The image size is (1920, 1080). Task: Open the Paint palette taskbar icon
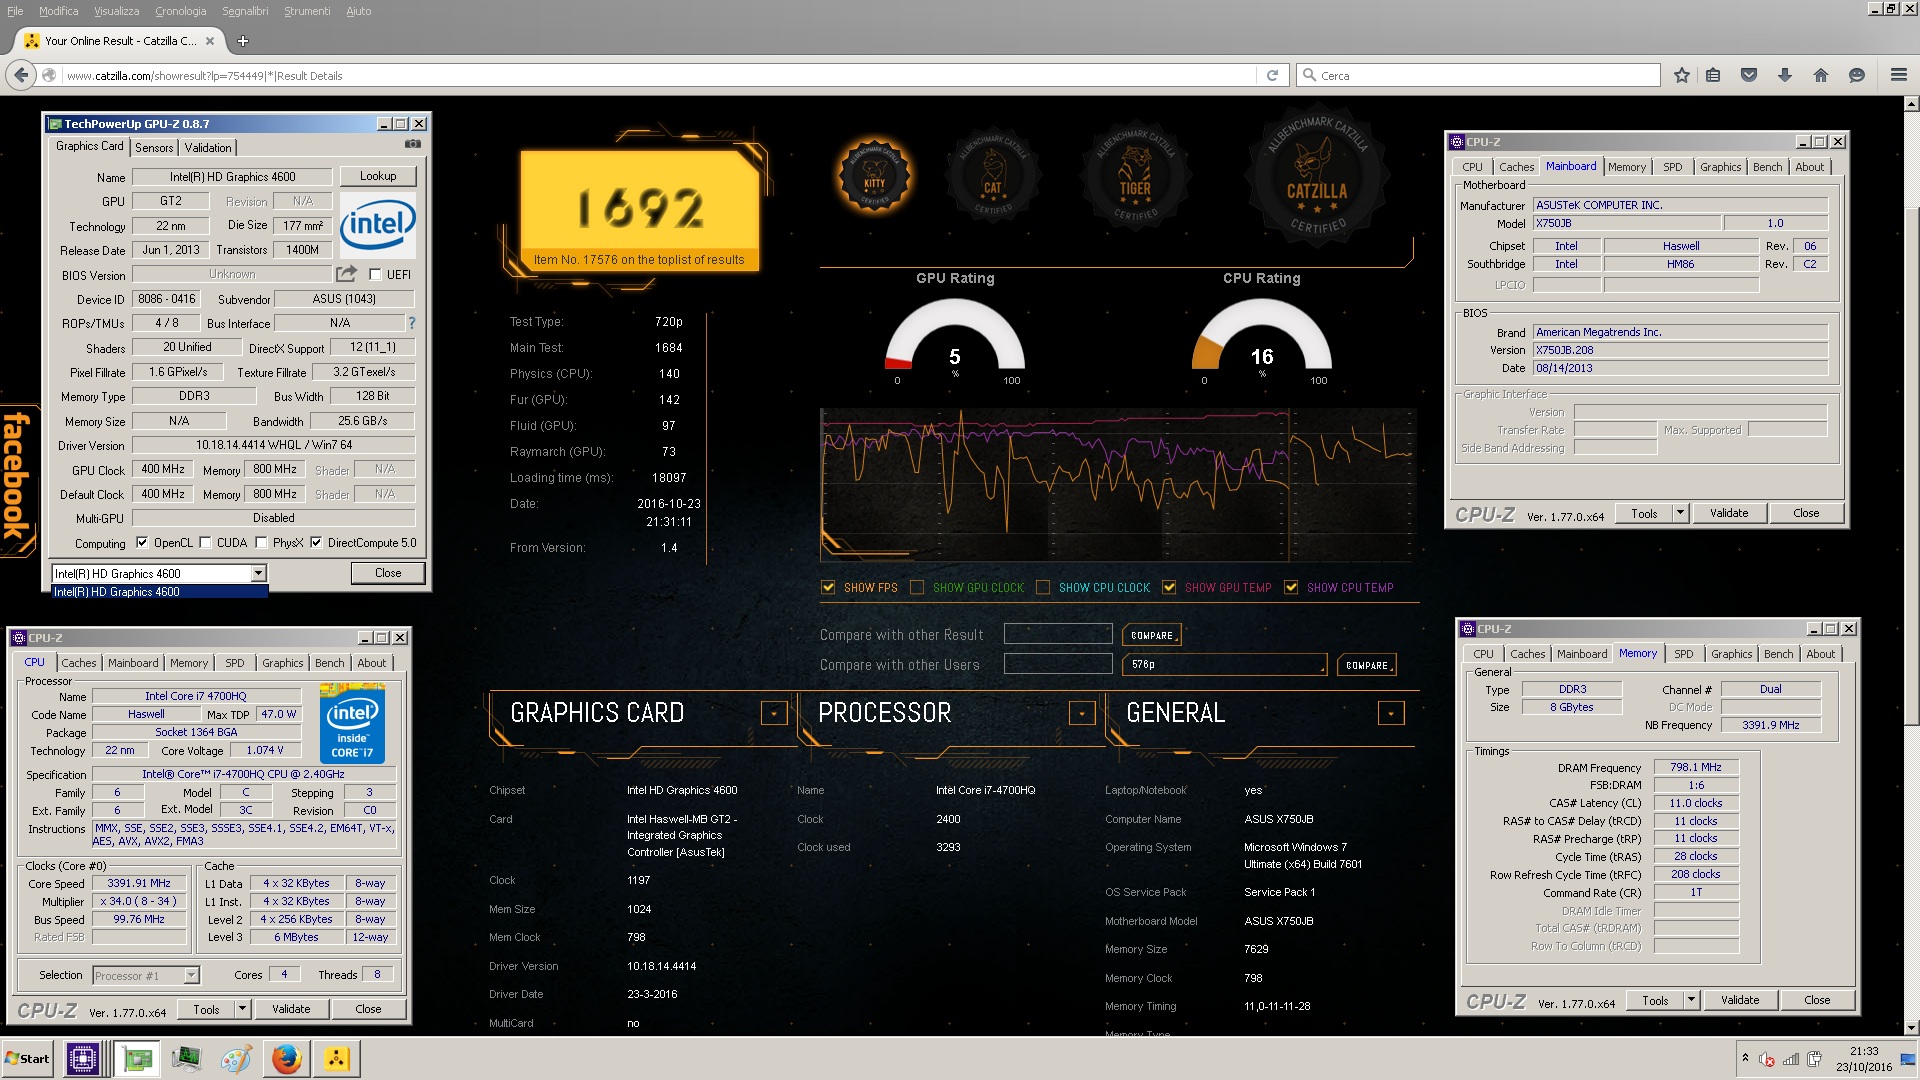tap(236, 1059)
